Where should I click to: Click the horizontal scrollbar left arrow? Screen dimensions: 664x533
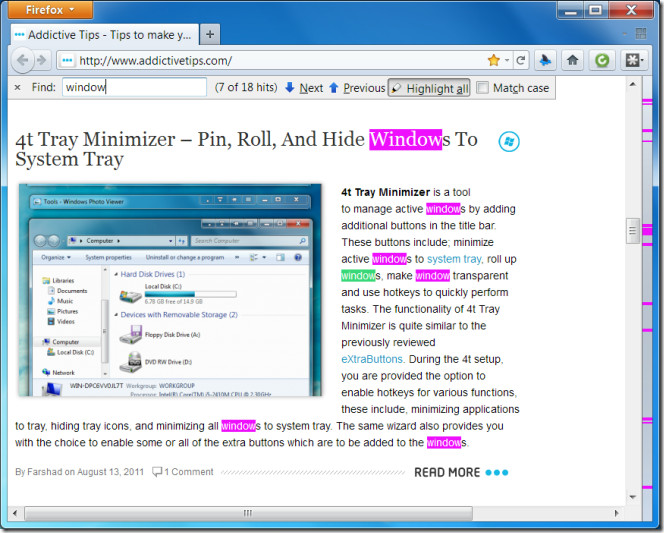[15, 513]
